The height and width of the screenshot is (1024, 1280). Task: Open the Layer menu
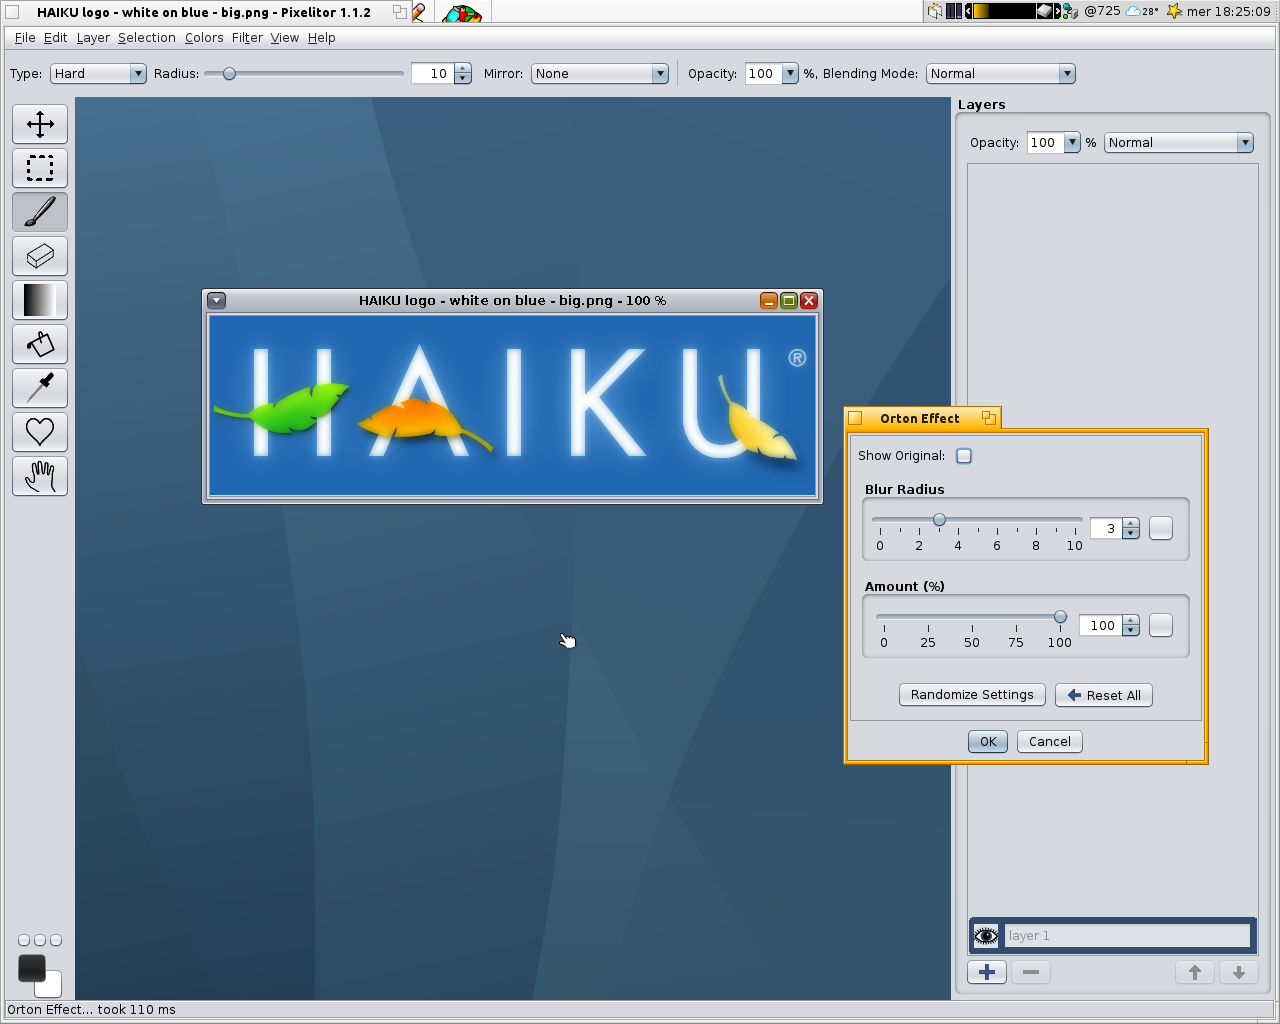(93, 38)
